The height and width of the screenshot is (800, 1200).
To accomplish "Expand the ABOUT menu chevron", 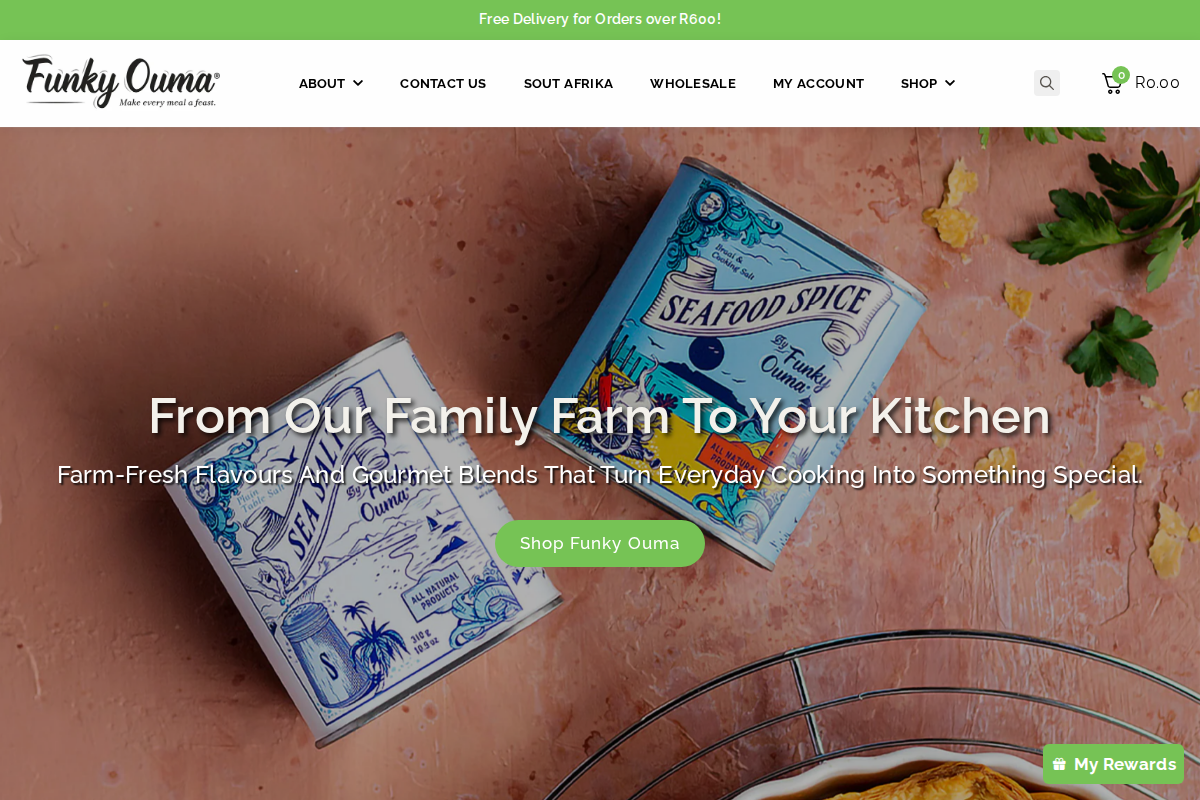I will [x=358, y=83].
